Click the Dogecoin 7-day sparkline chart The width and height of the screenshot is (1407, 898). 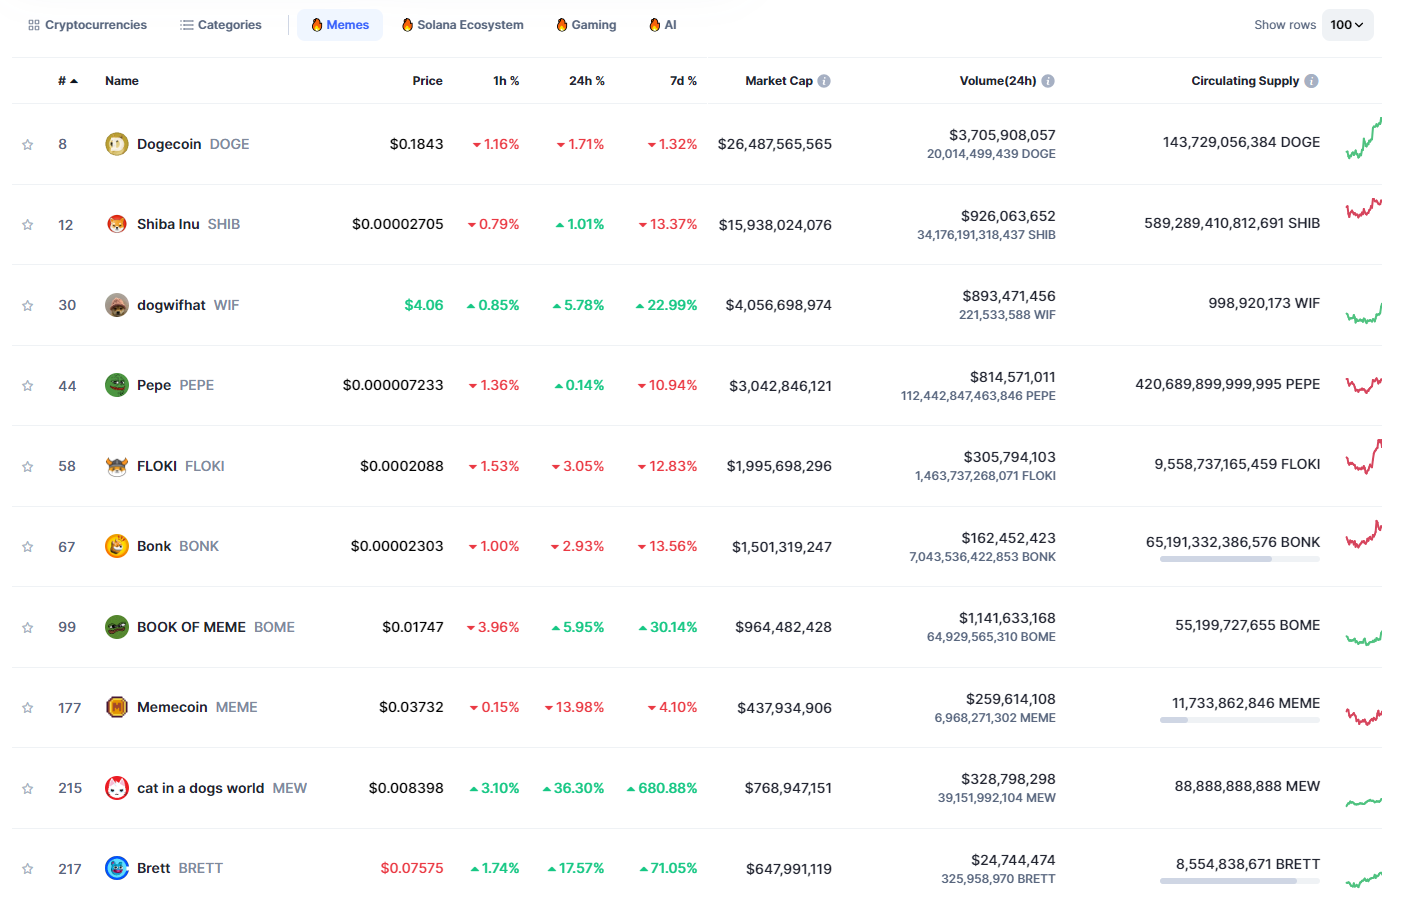[x=1363, y=140]
